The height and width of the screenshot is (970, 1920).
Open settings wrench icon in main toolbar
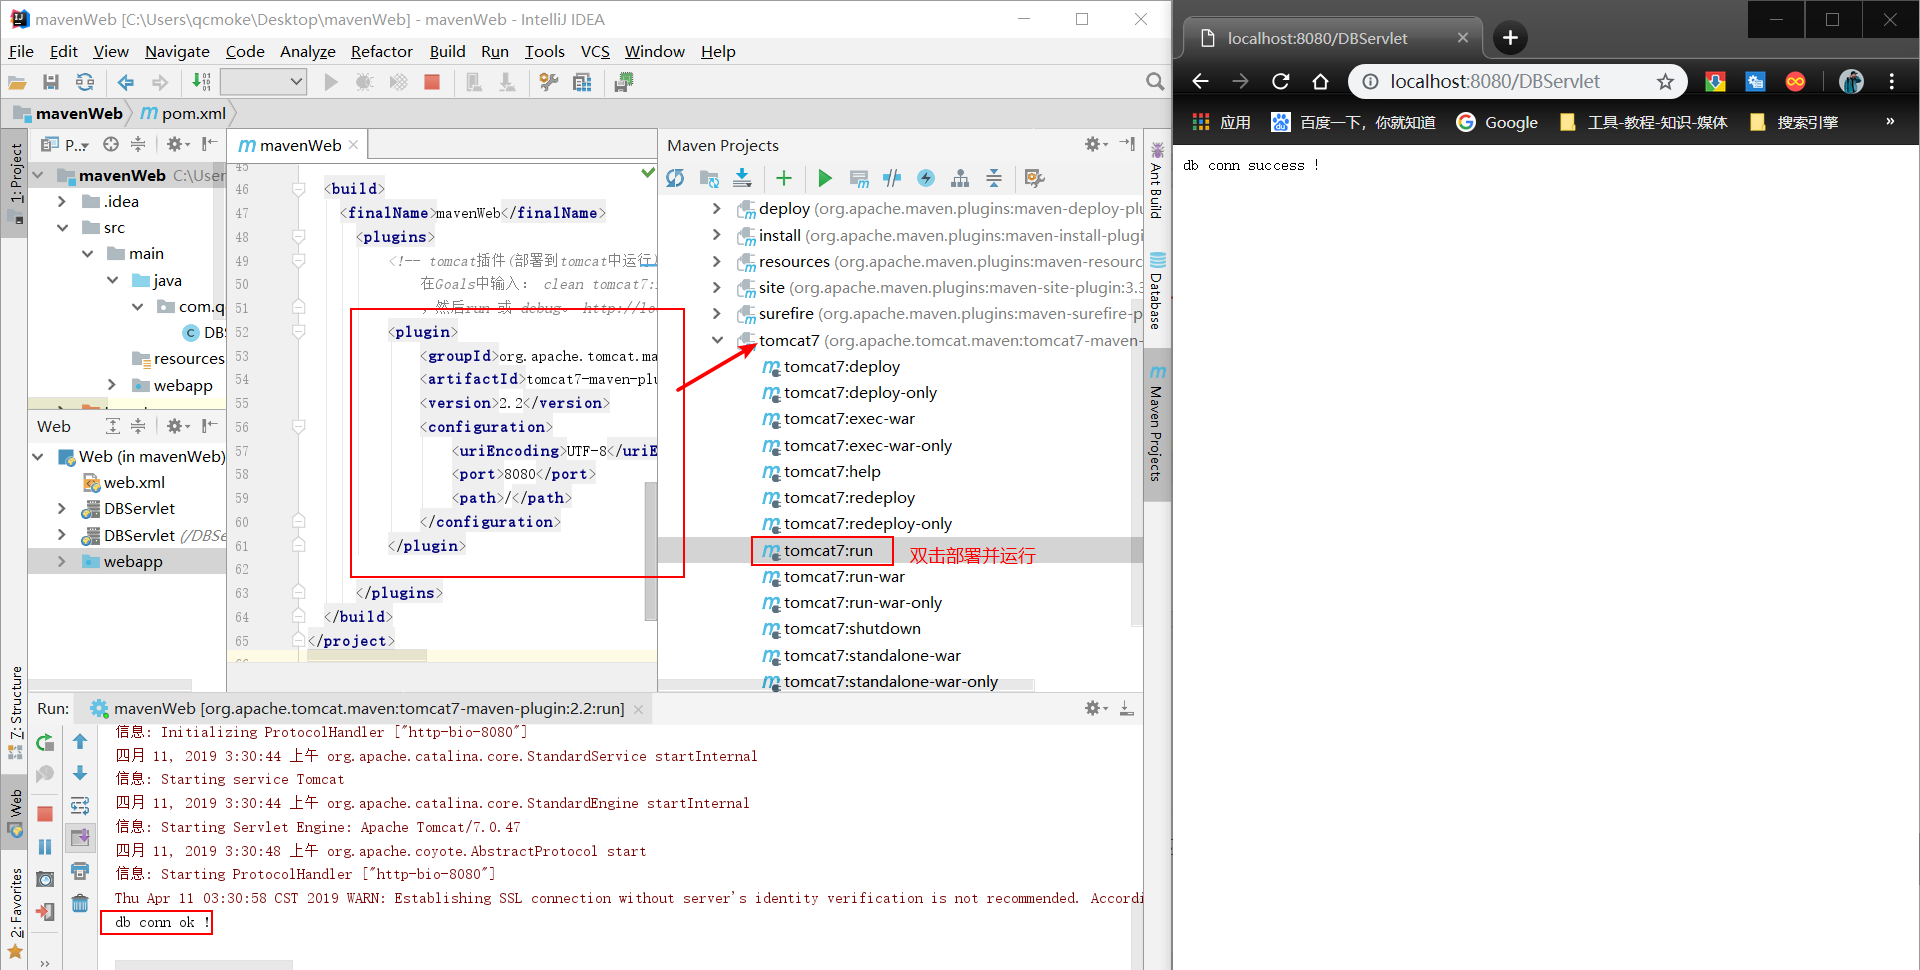tap(548, 82)
